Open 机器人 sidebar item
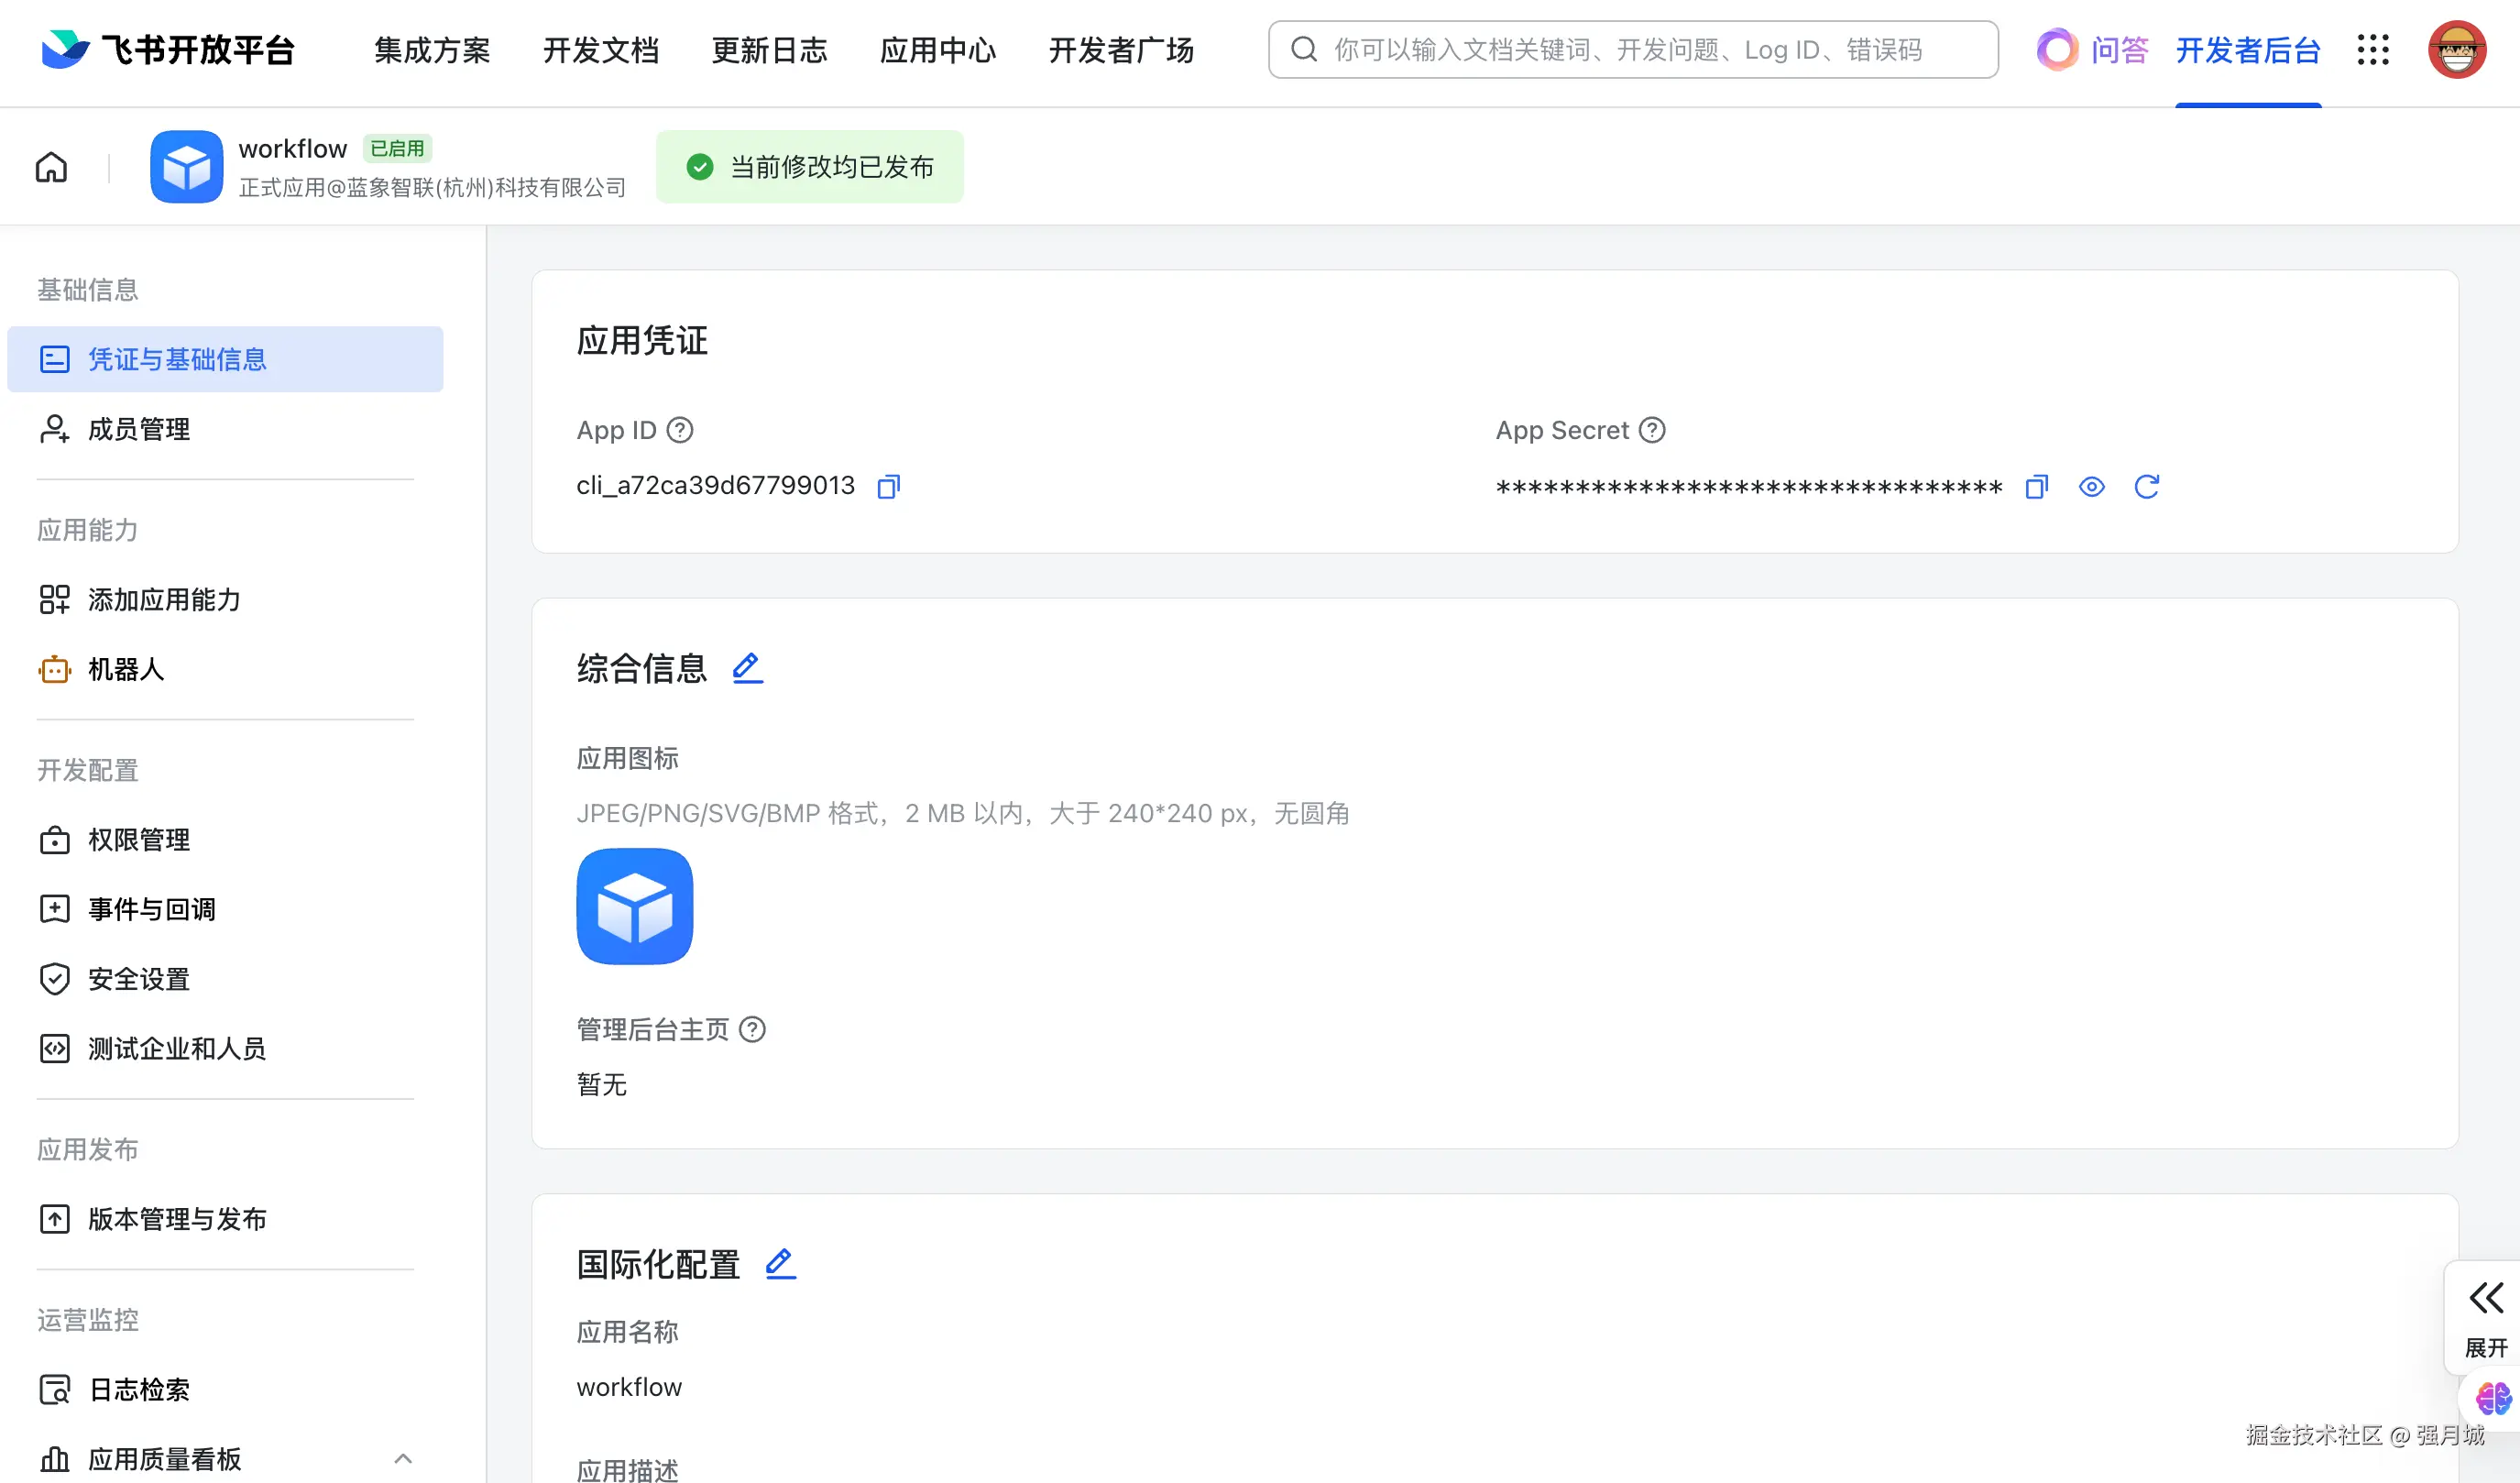2520x1483 pixels. tap(126, 669)
